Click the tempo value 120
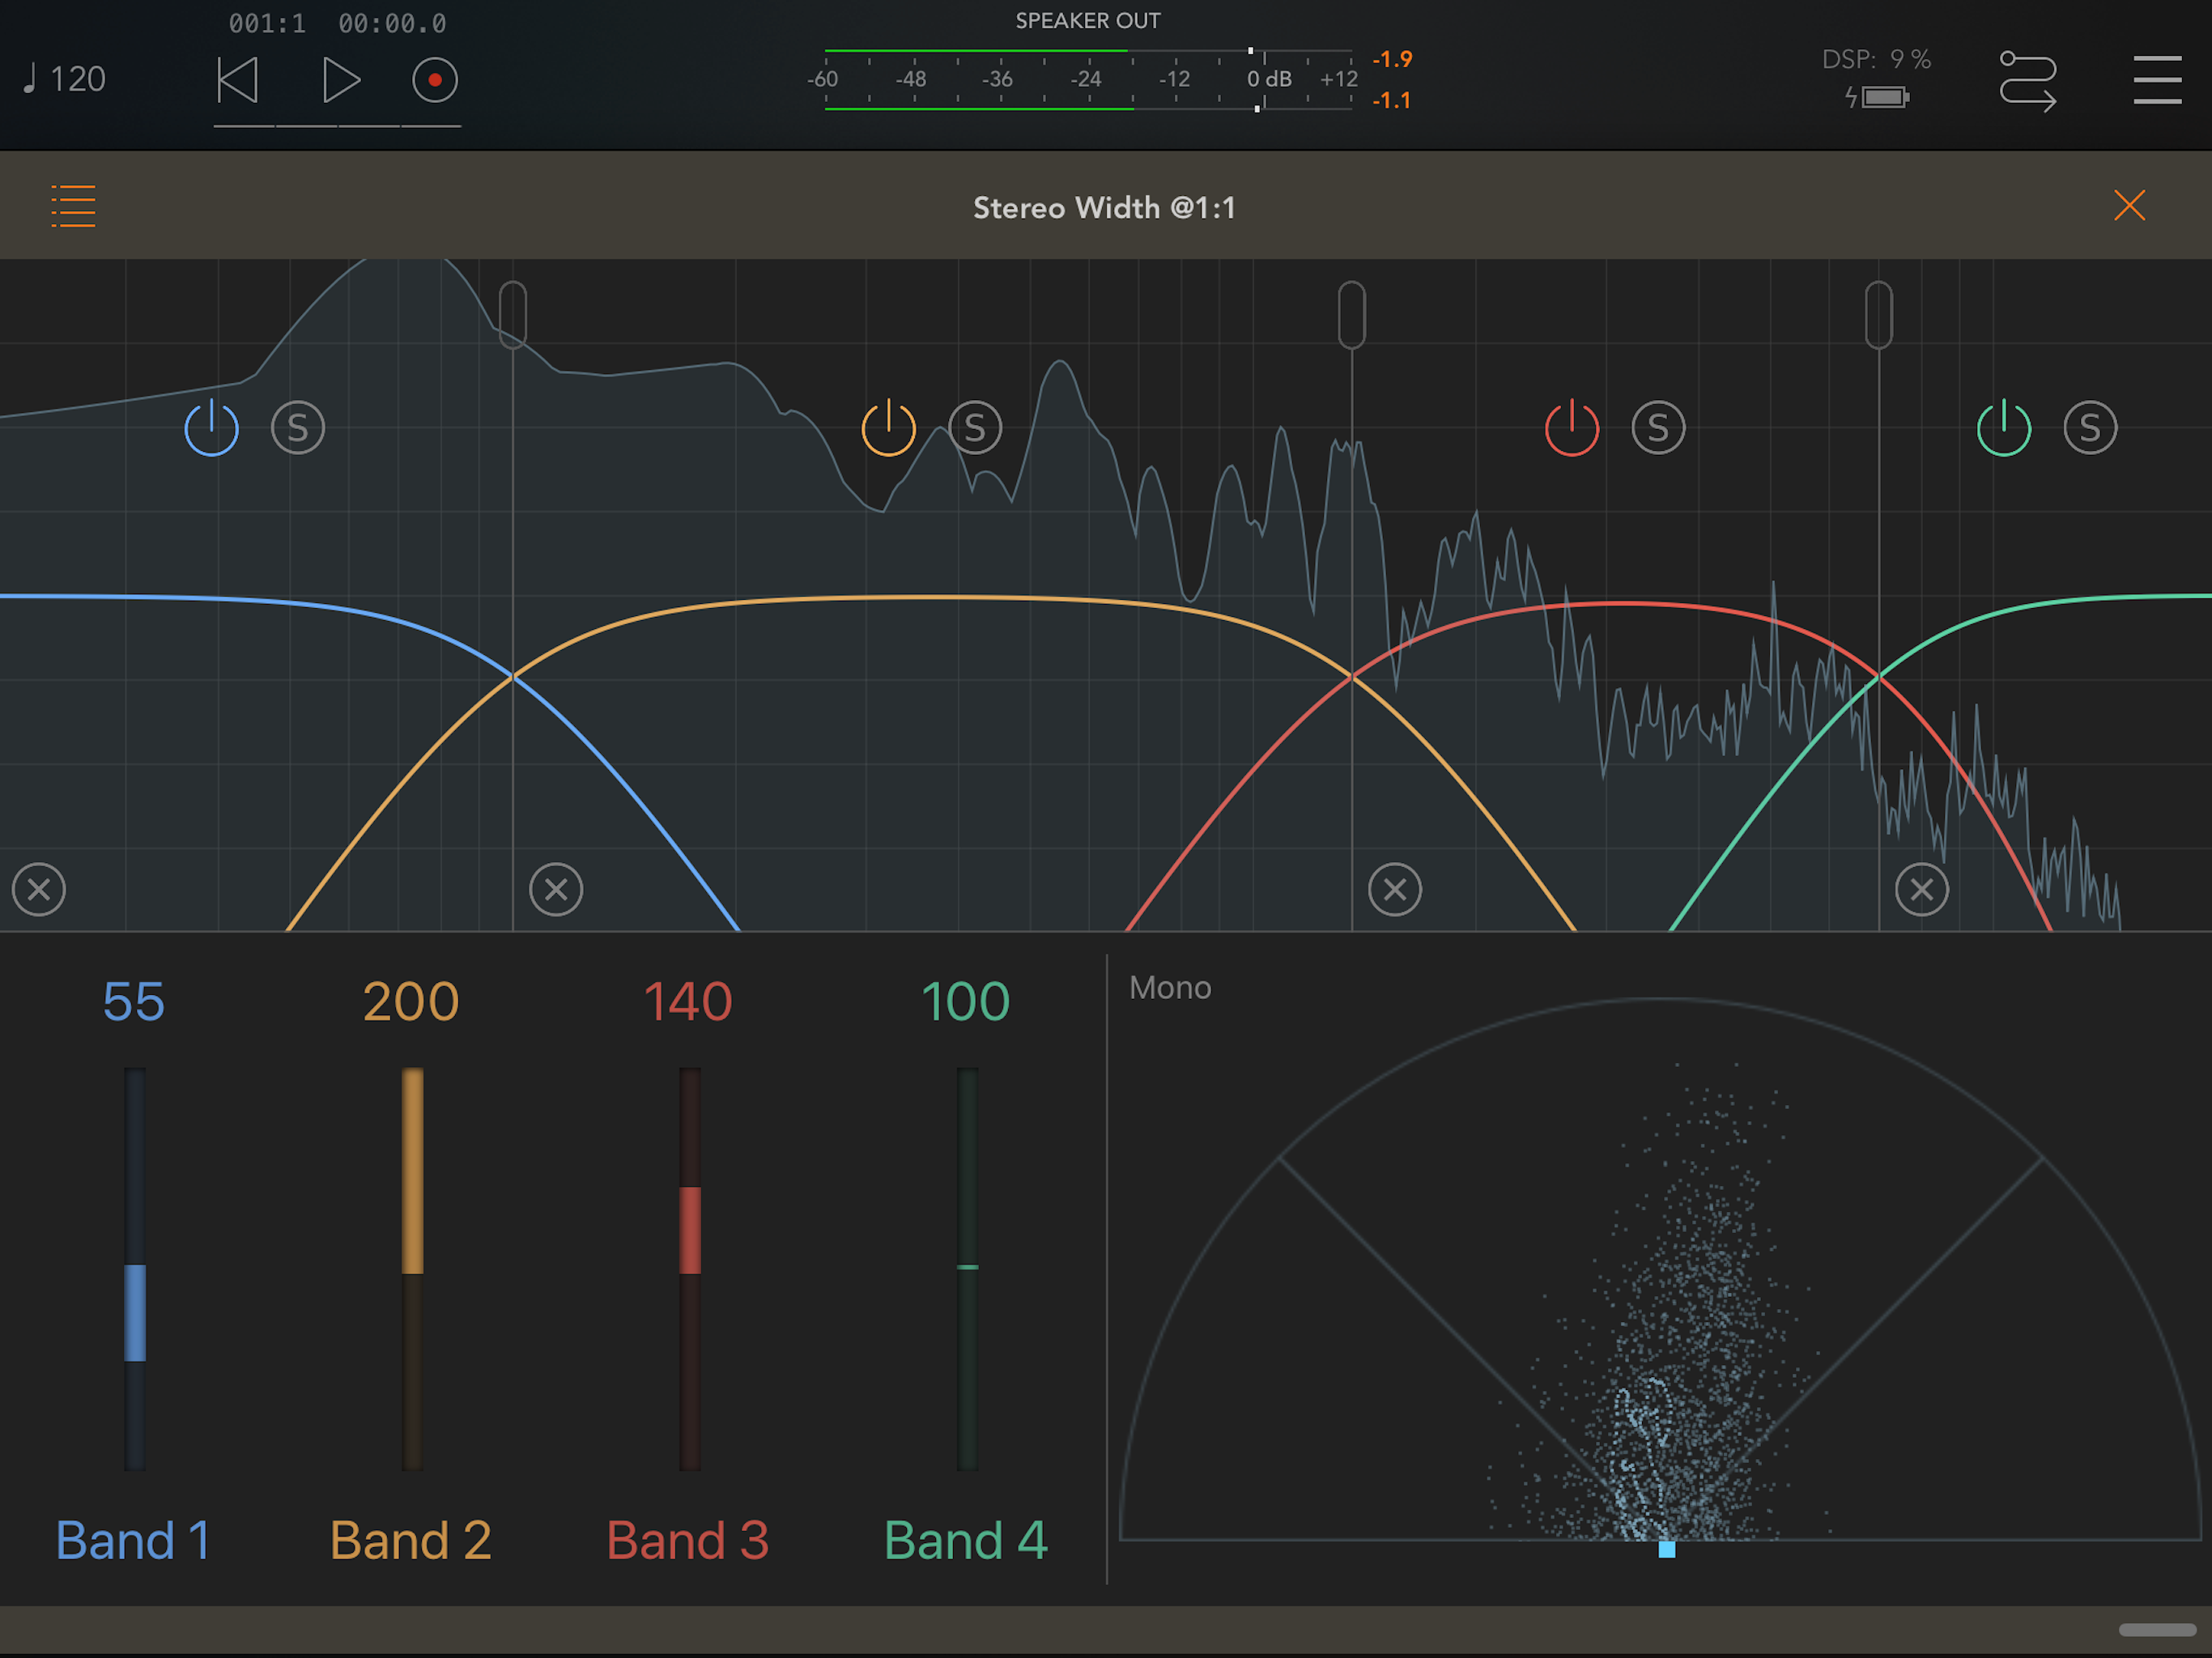Screen dimensions: 2212x1658 (77, 79)
